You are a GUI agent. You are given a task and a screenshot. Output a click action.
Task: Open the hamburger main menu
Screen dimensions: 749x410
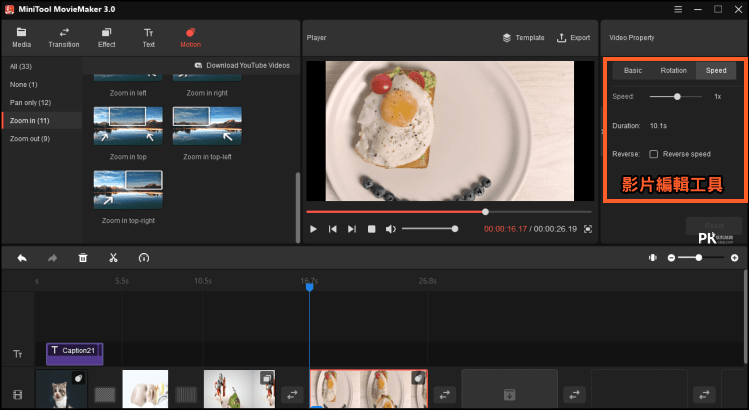[678, 9]
